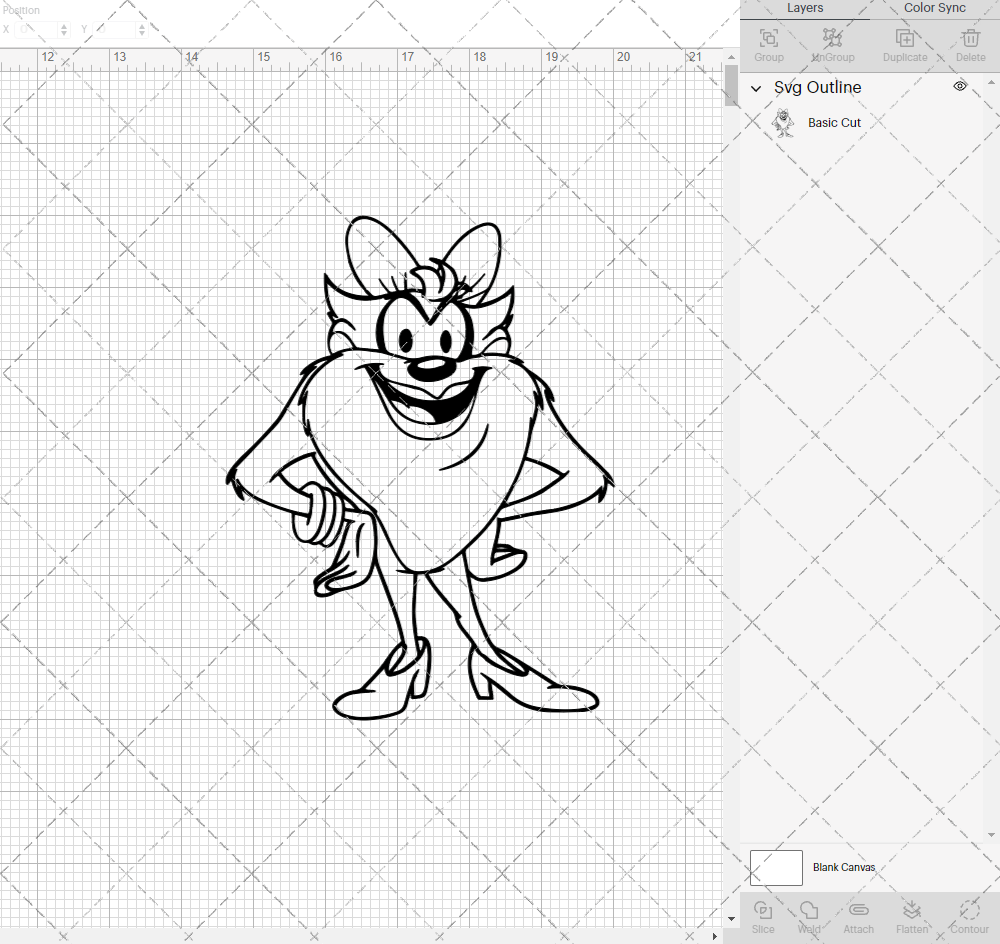Collapse the Svg Outline layer group
This screenshot has height=944, width=1000.
(x=757, y=88)
